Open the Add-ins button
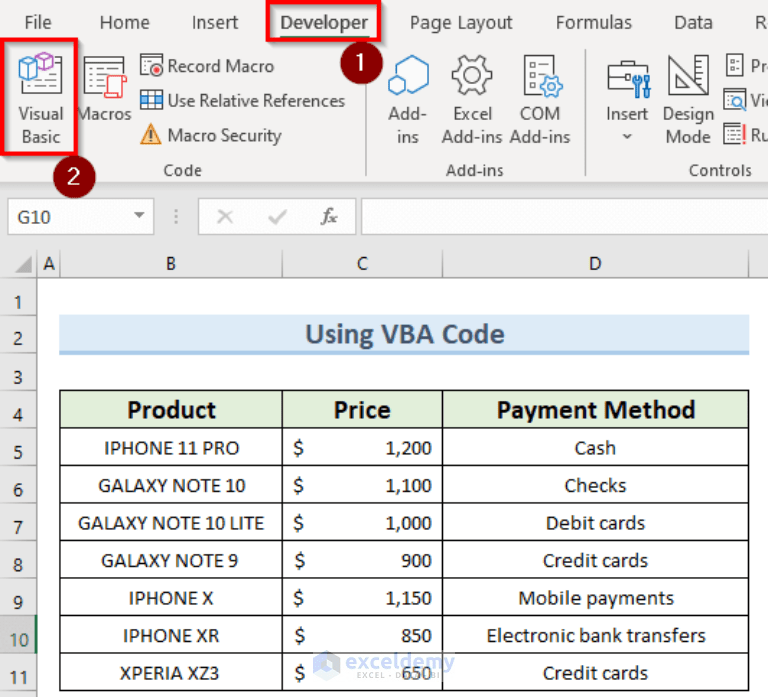 pos(408,100)
